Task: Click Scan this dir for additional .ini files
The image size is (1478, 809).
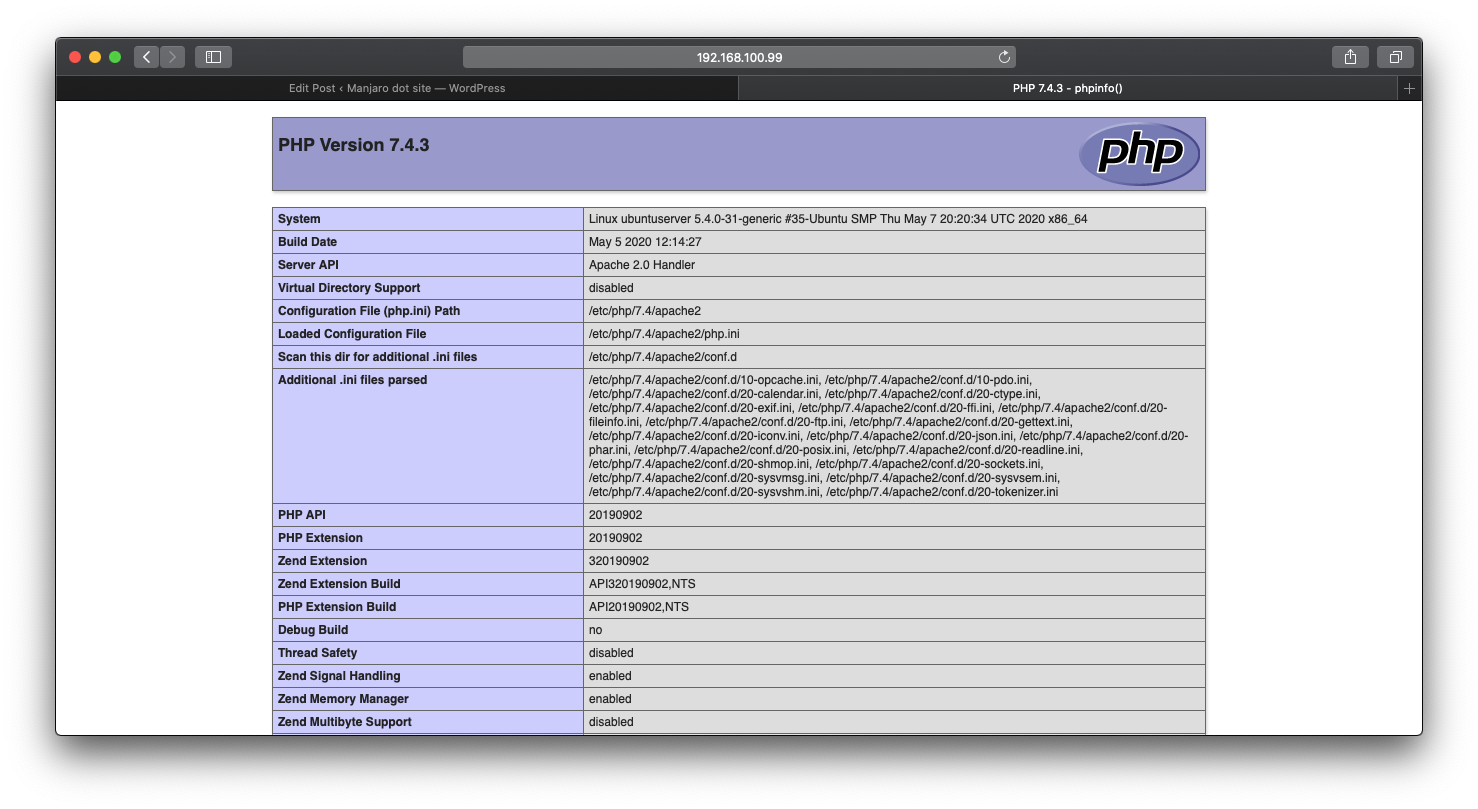Action: pos(377,357)
